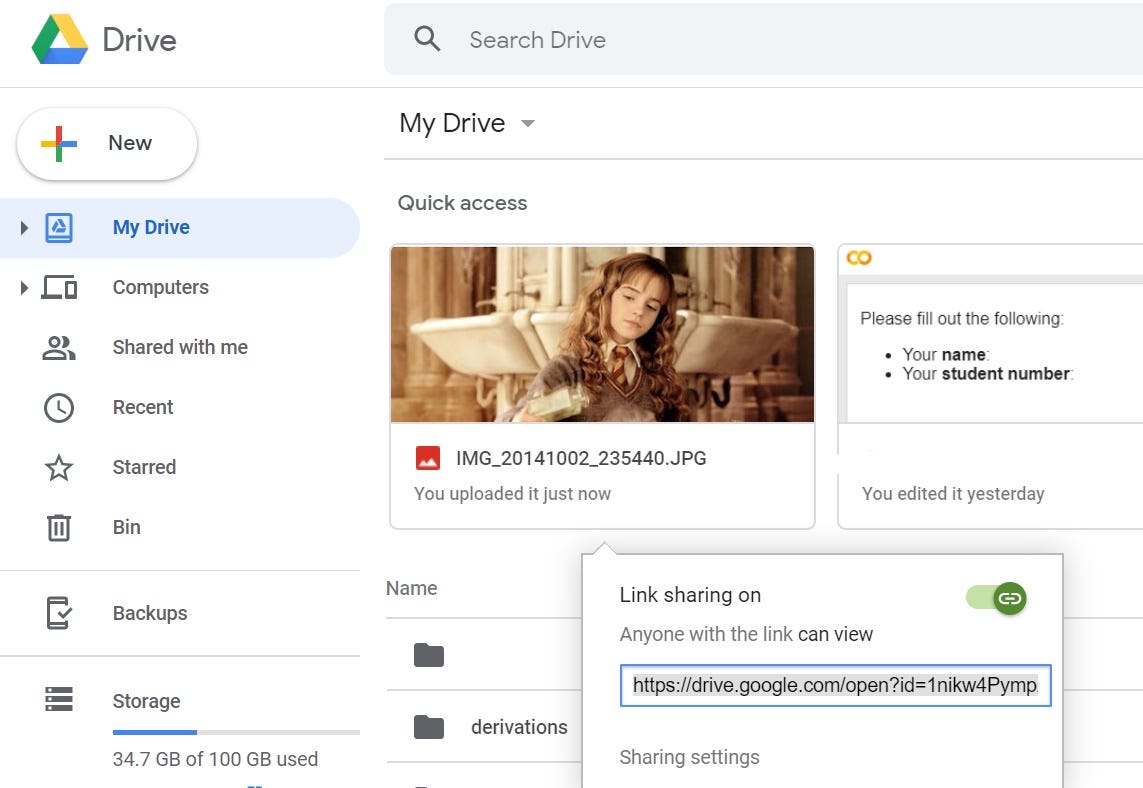Open the can view permission dropdown
This screenshot has height=788, width=1143.
(x=835, y=634)
